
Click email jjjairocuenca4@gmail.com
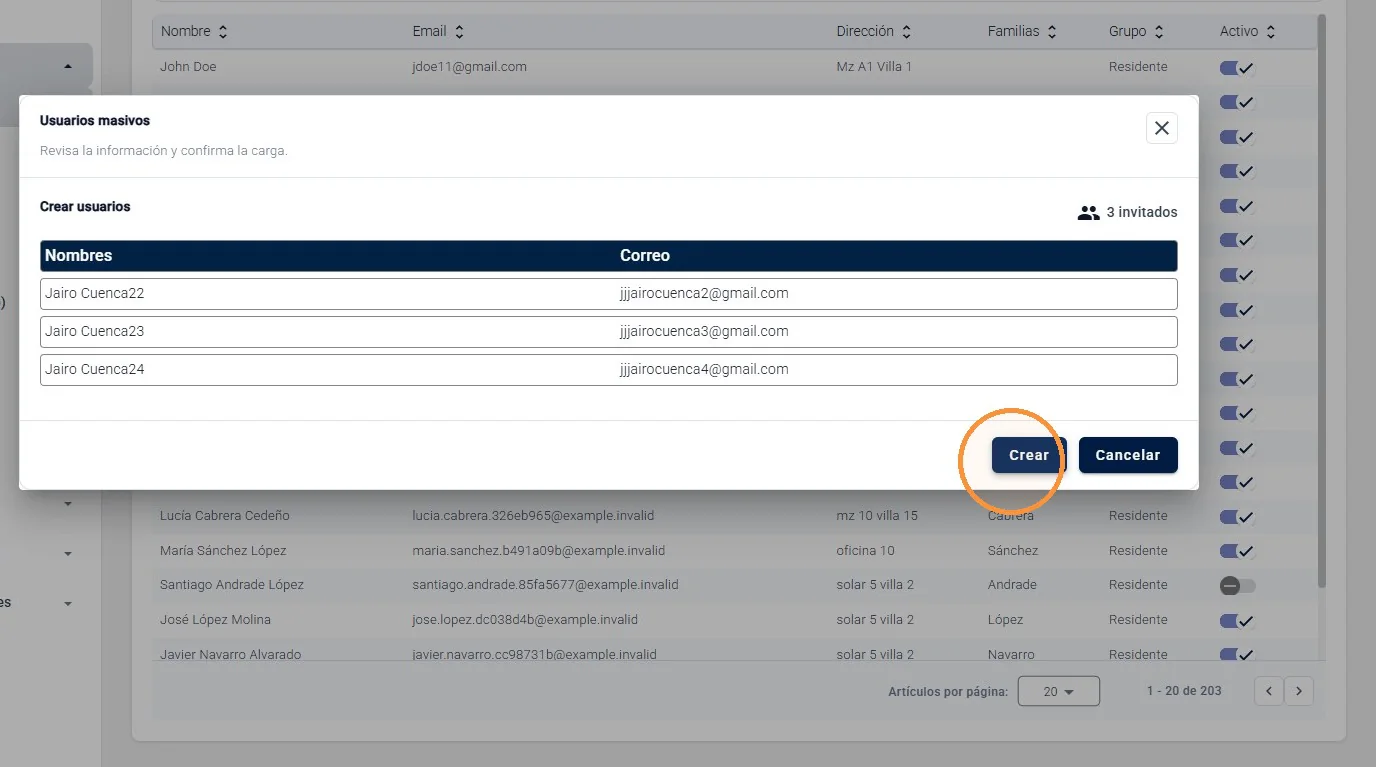coord(704,370)
